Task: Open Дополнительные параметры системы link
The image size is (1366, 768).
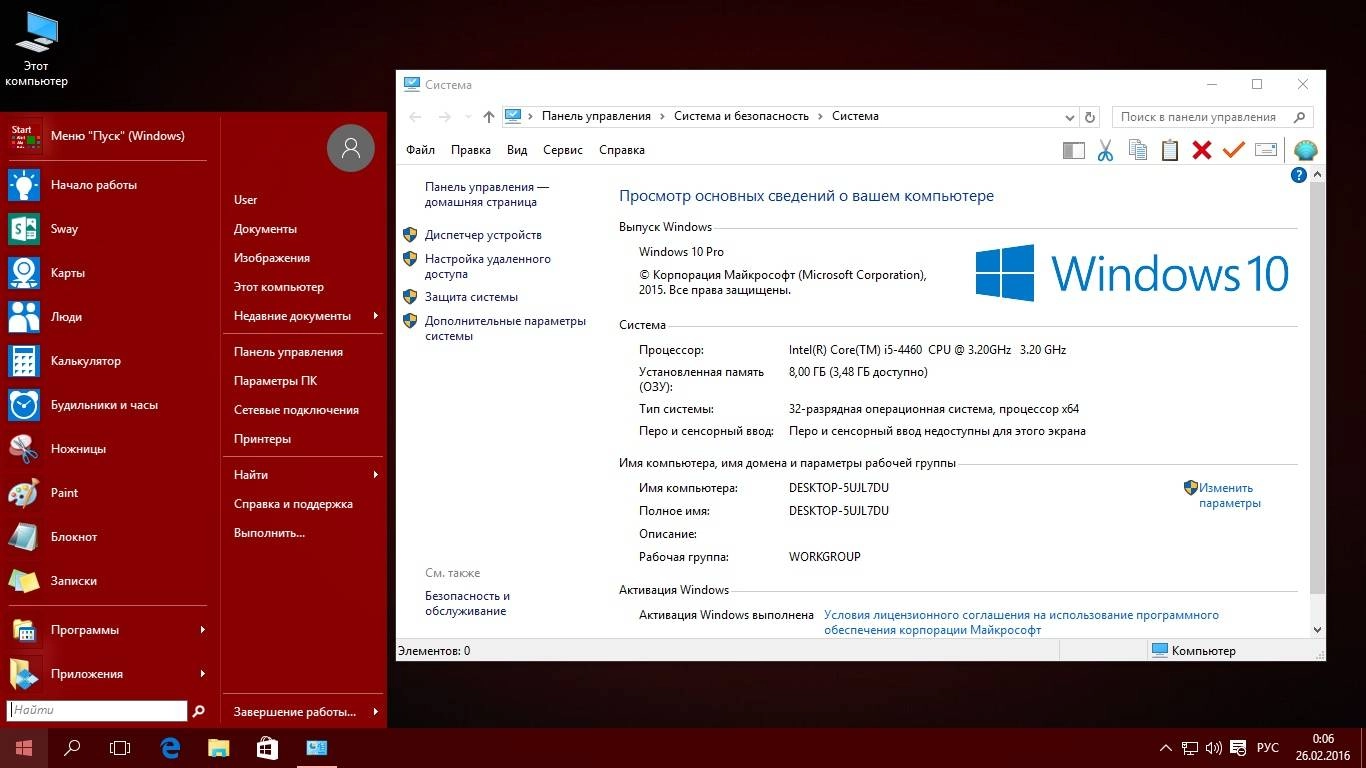Action: pos(505,329)
